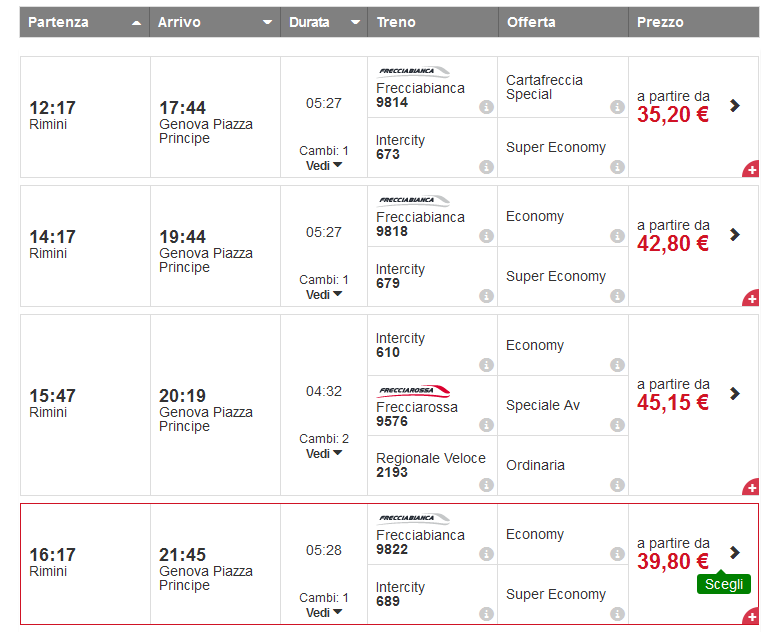Choose arrow next to 45,15 € price

tap(735, 393)
